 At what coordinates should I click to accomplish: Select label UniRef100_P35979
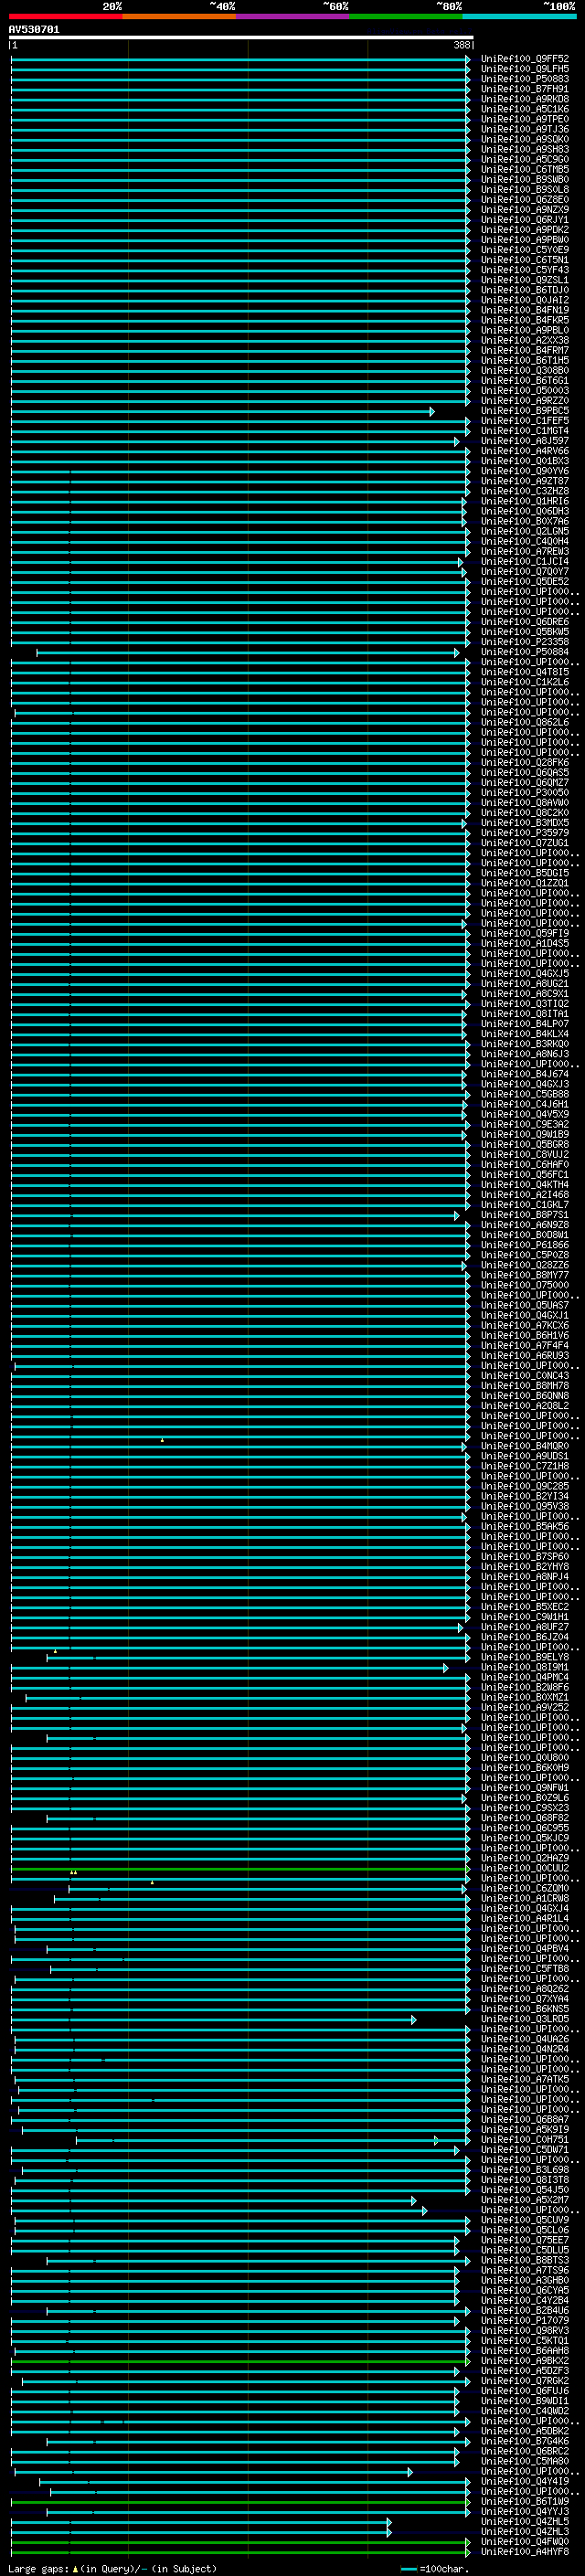coord(525,833)
